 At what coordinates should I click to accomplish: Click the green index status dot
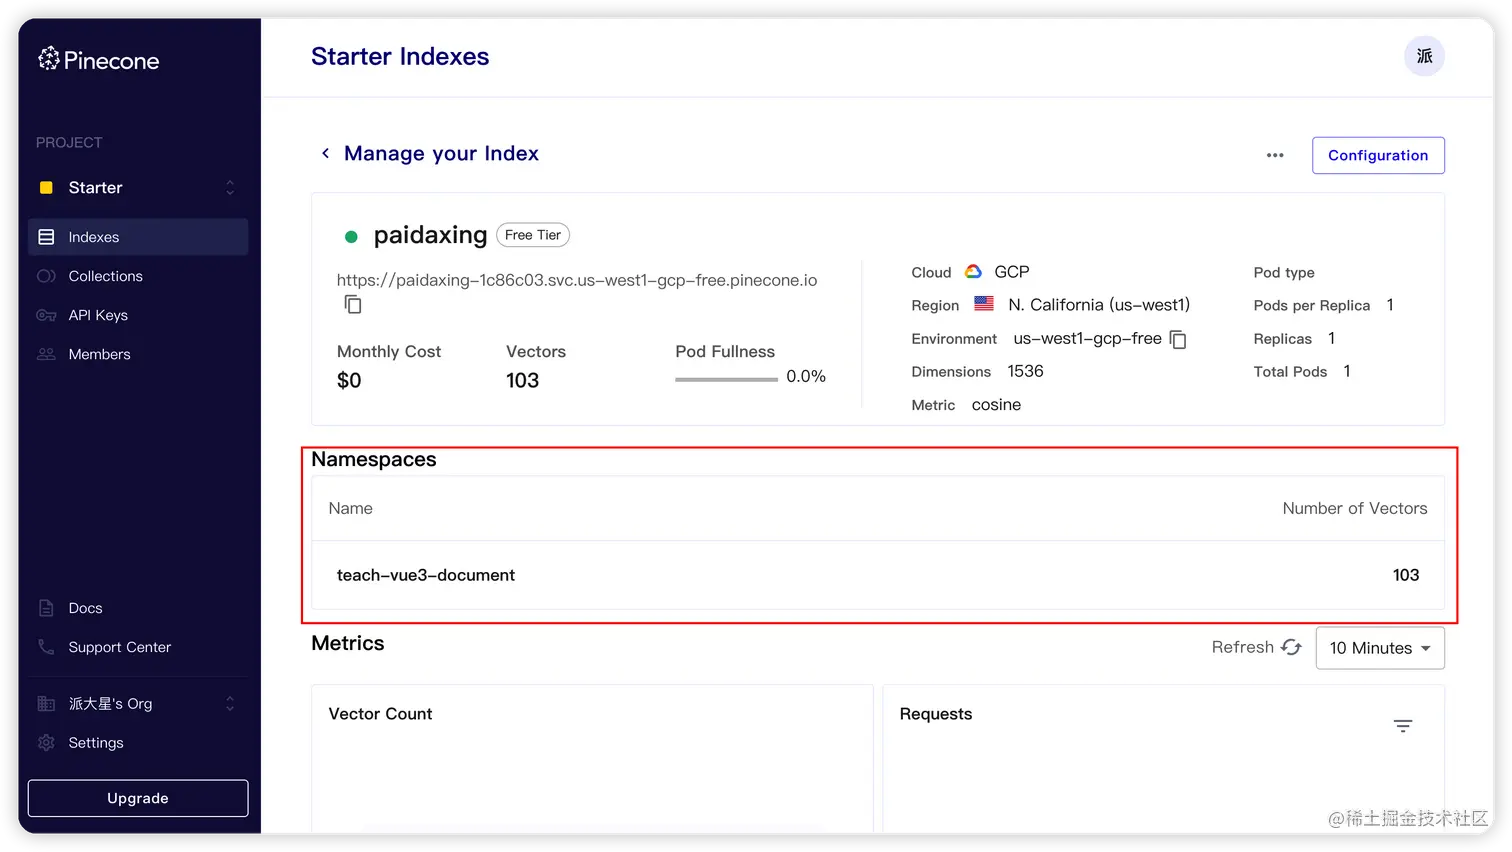click(x=351, y=237)
